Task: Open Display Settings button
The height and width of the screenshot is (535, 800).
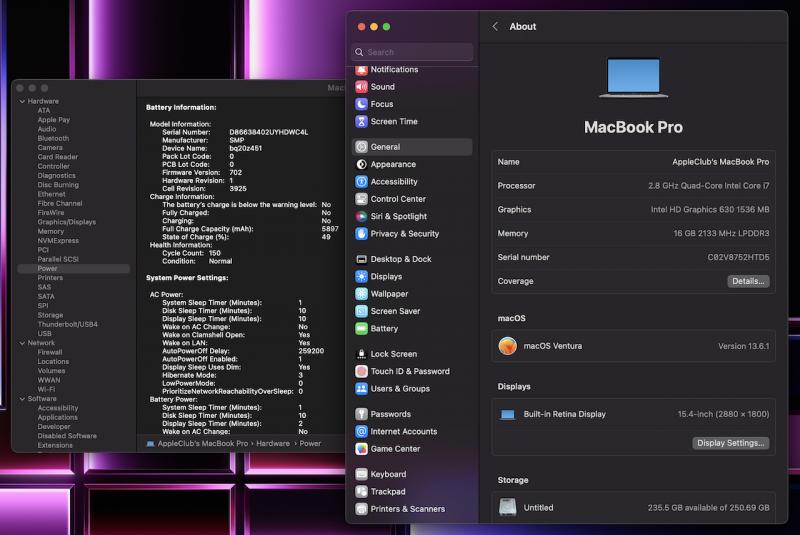Action: 731,443
